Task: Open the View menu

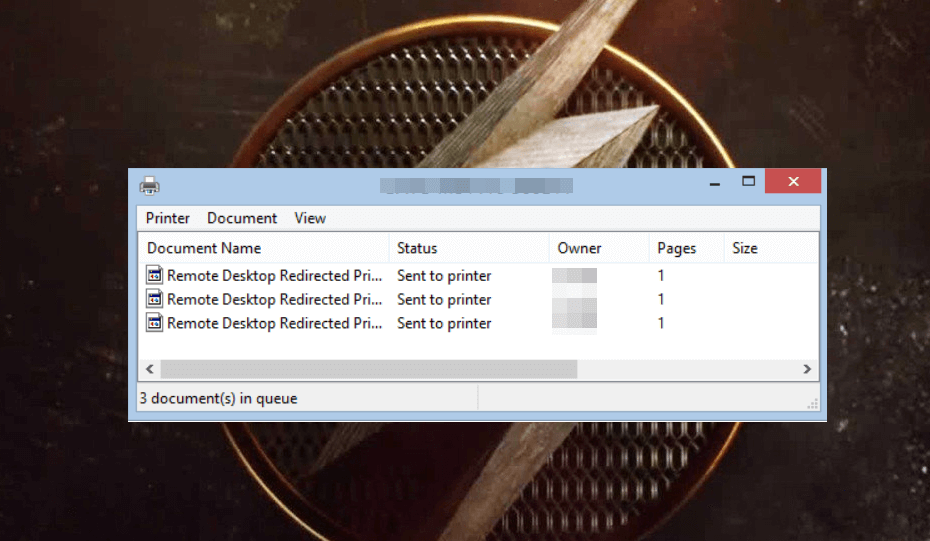Action: (310, 218)
